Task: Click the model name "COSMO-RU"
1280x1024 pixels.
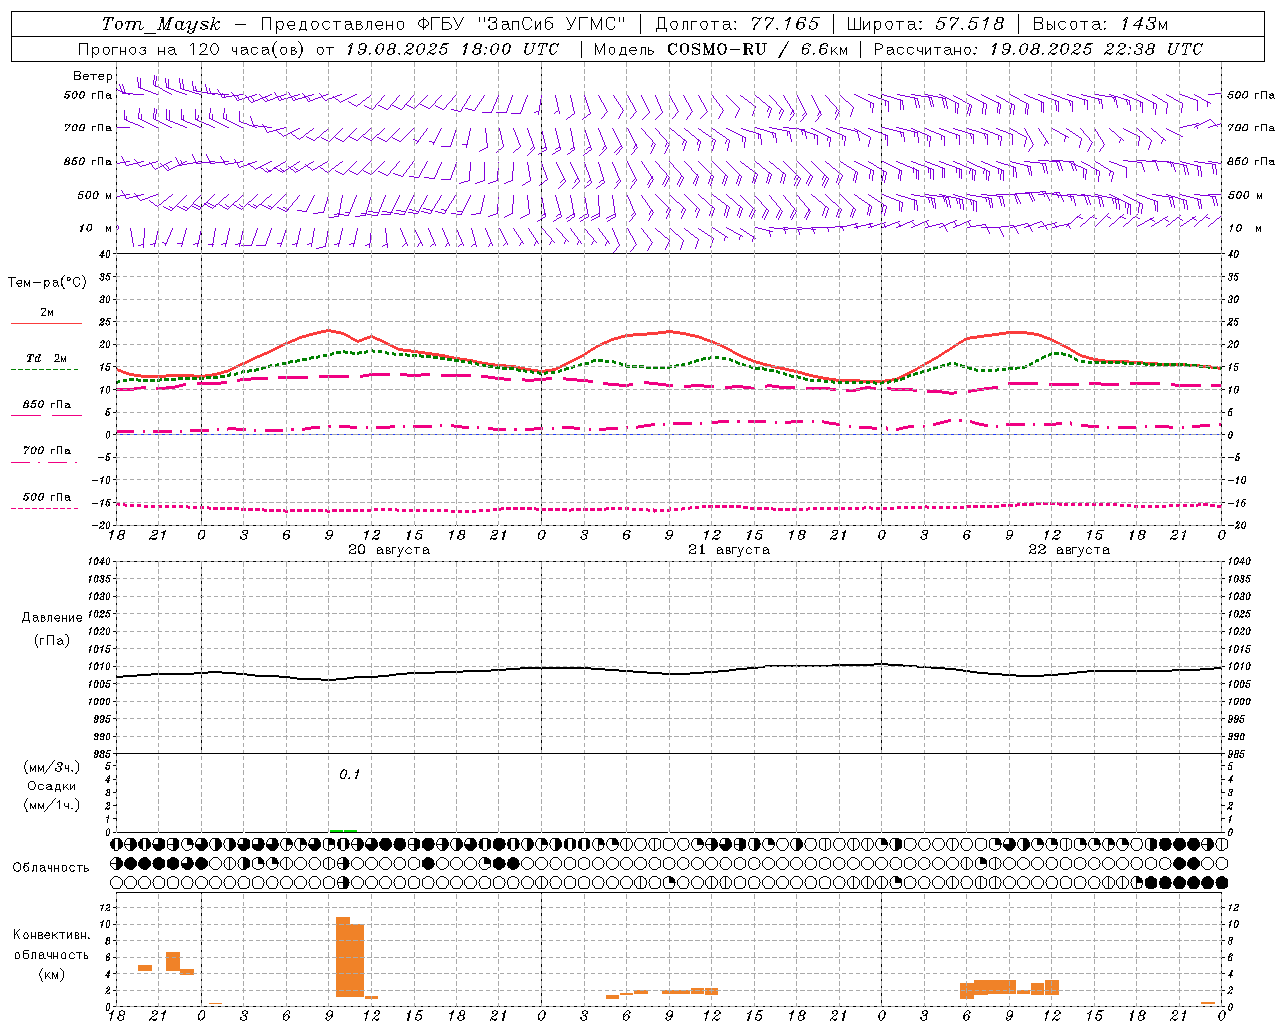Action: click(717, 49)
